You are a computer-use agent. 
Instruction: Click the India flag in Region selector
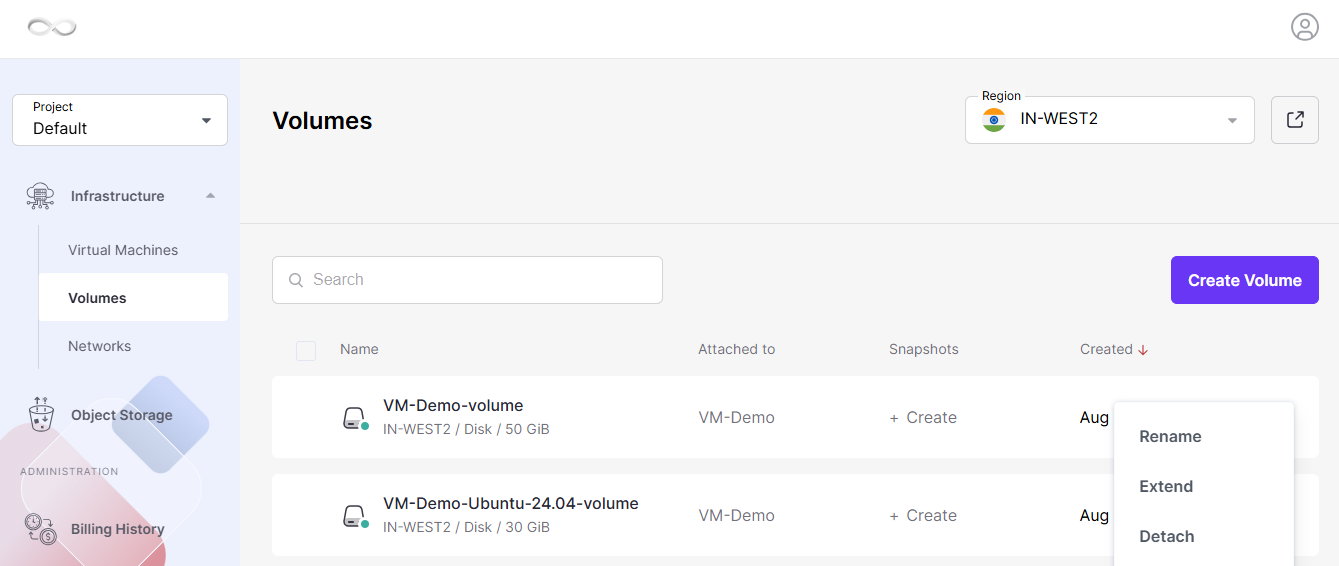[x=994, y=120]
